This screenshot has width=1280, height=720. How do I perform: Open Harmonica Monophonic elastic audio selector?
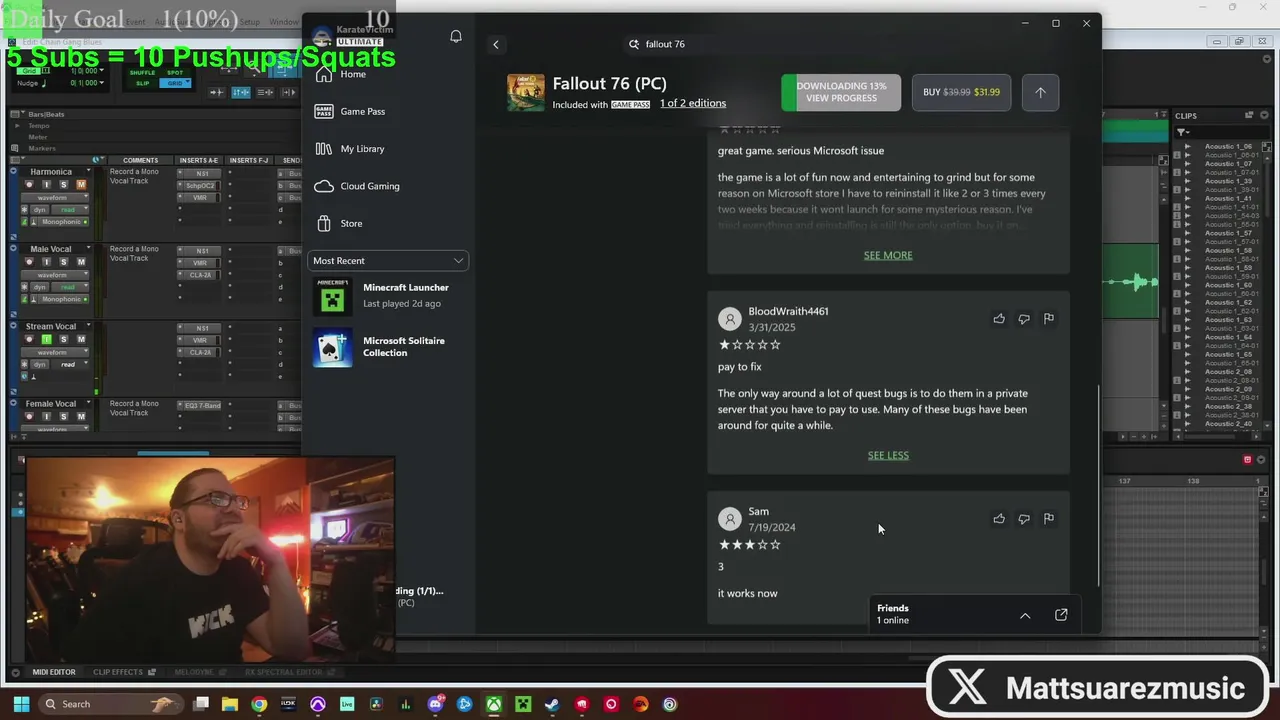(63, 222)
